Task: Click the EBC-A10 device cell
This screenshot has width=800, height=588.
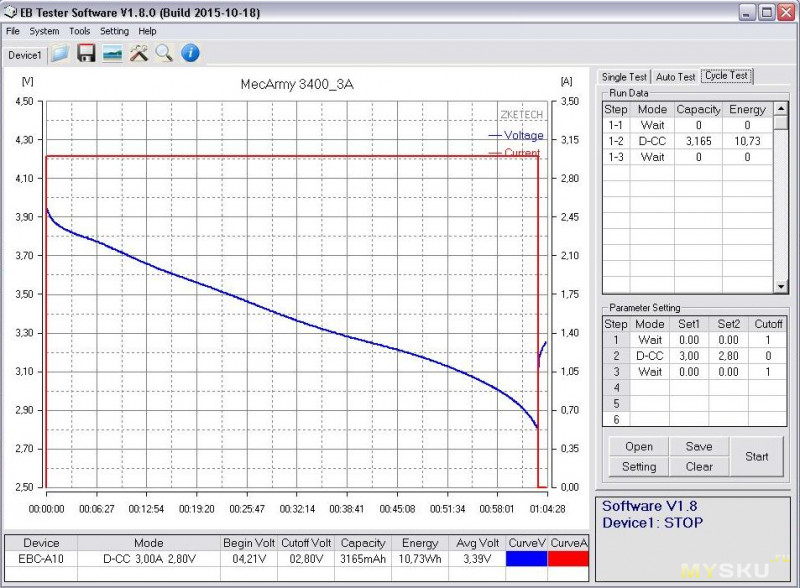Action: [x=41, y=559]
